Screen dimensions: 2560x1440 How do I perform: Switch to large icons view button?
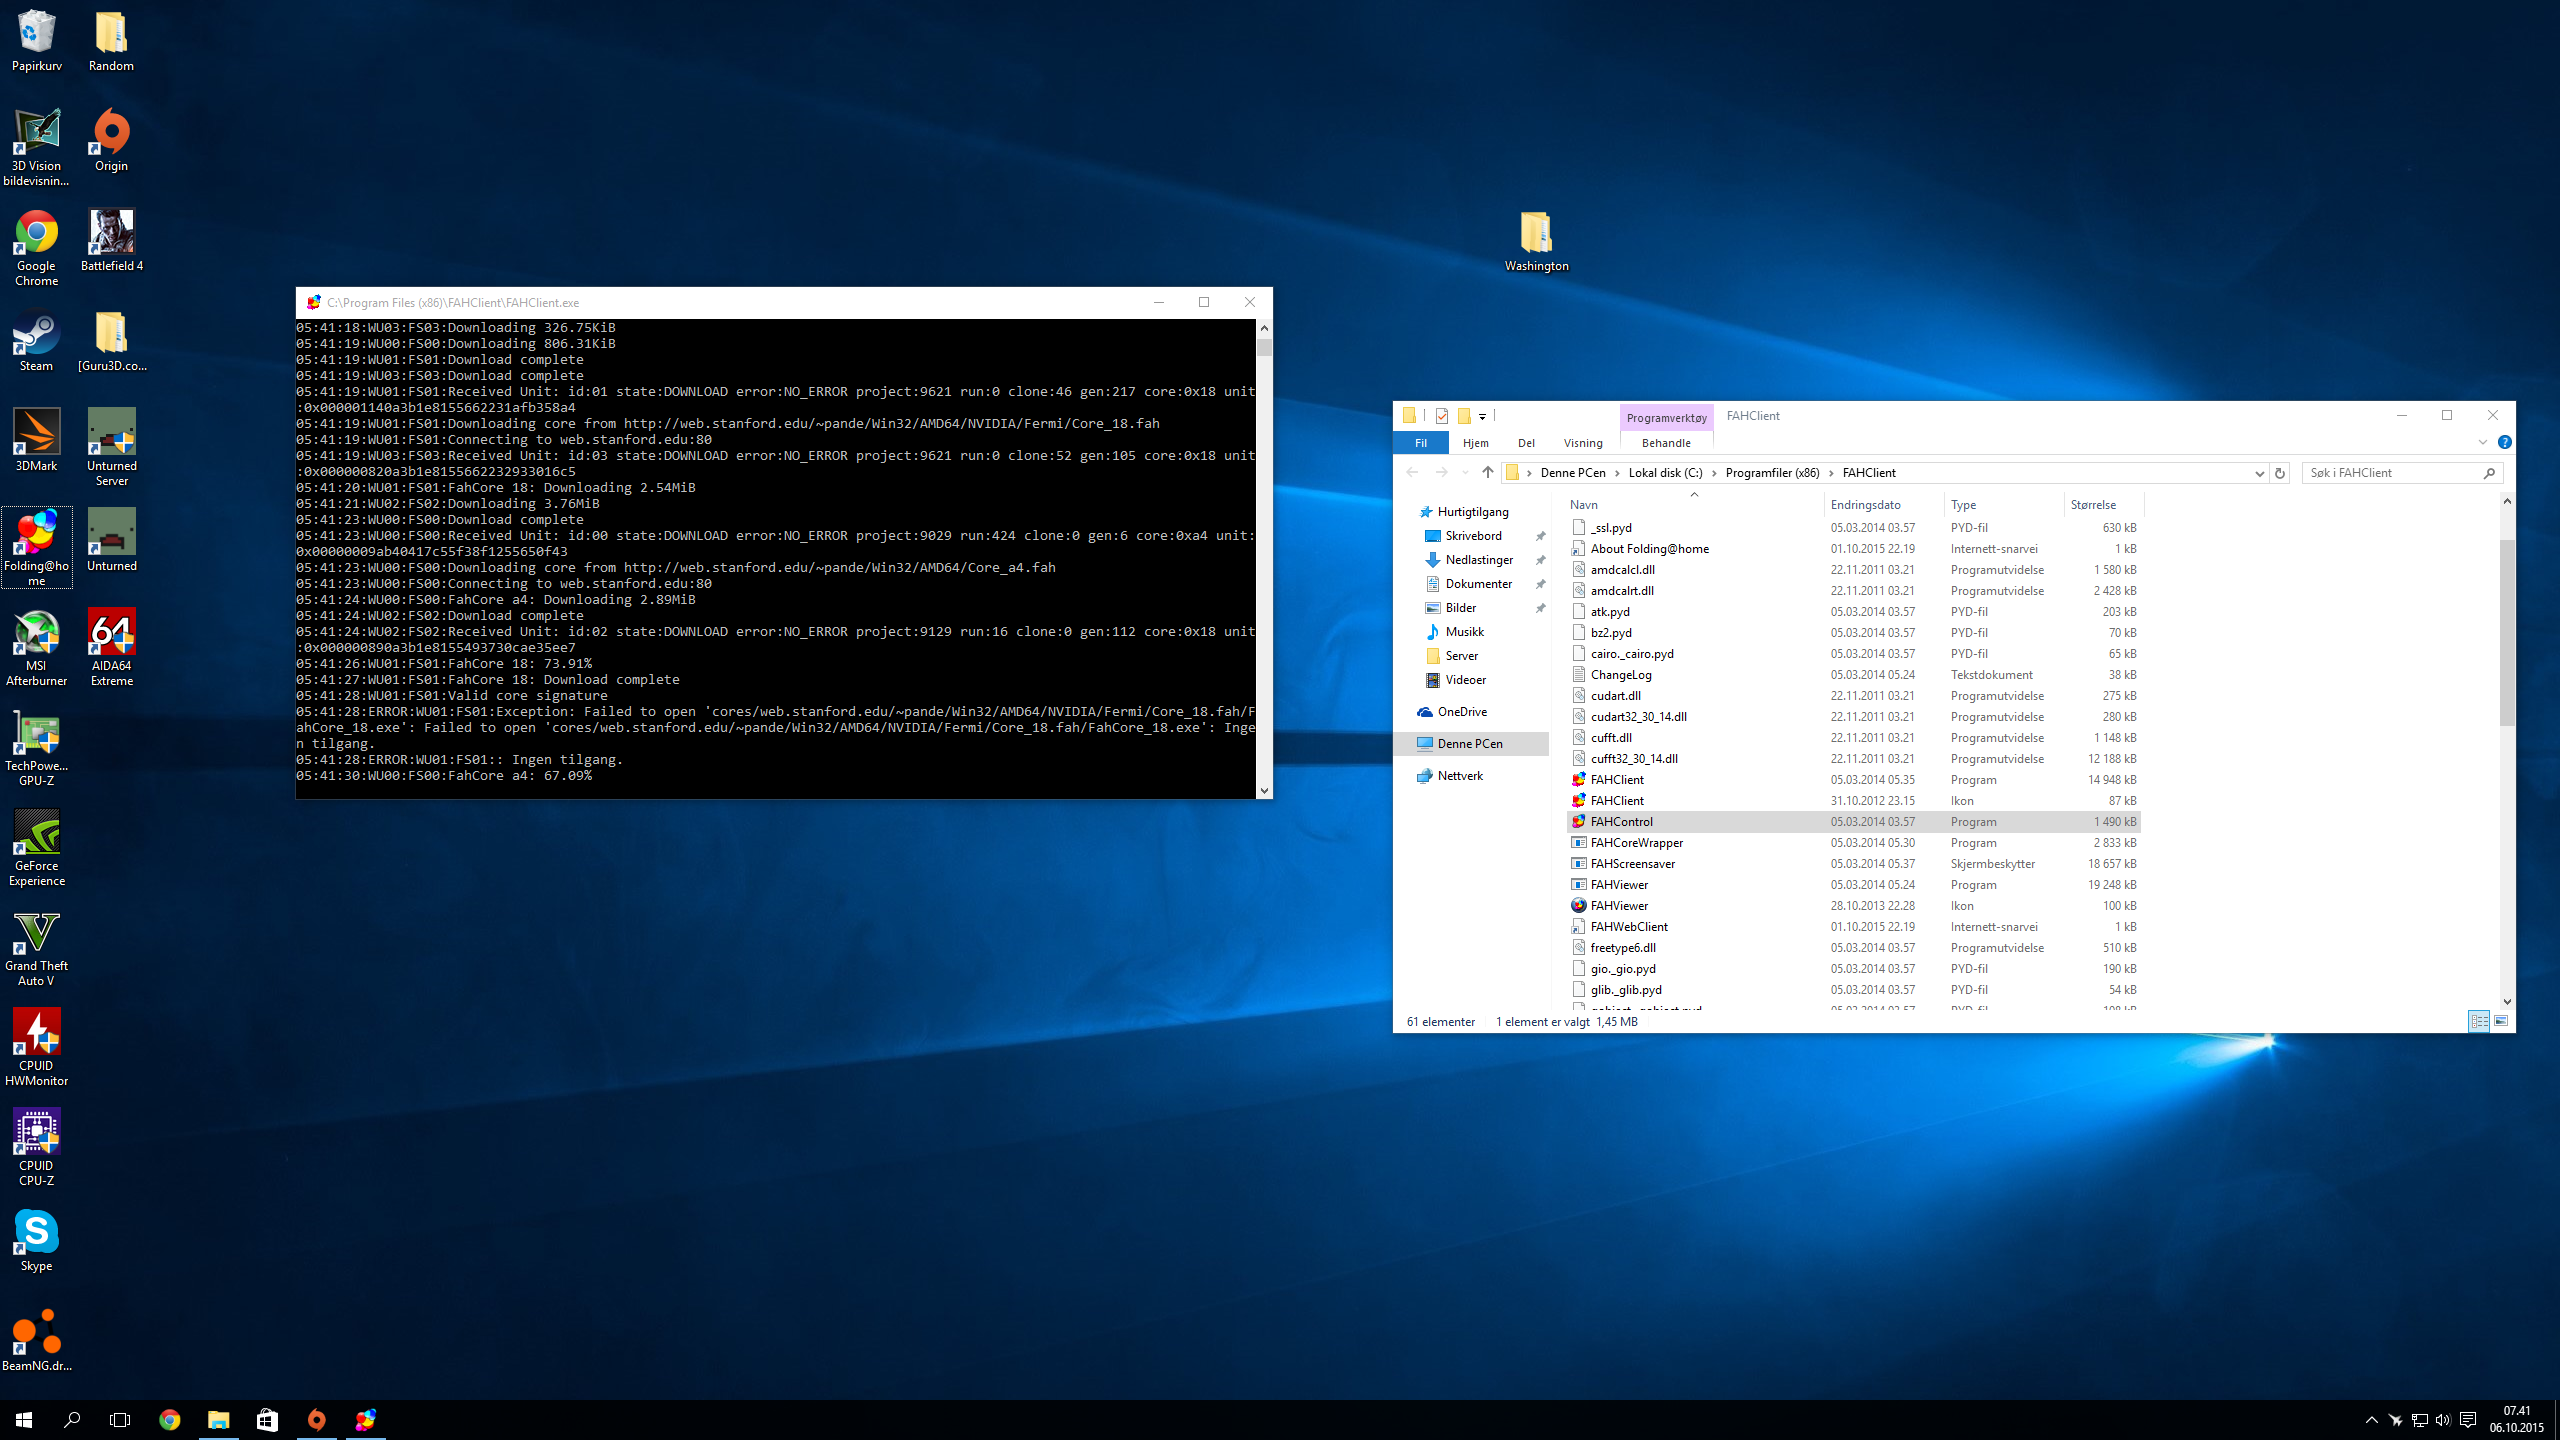coord(2501,1021)
